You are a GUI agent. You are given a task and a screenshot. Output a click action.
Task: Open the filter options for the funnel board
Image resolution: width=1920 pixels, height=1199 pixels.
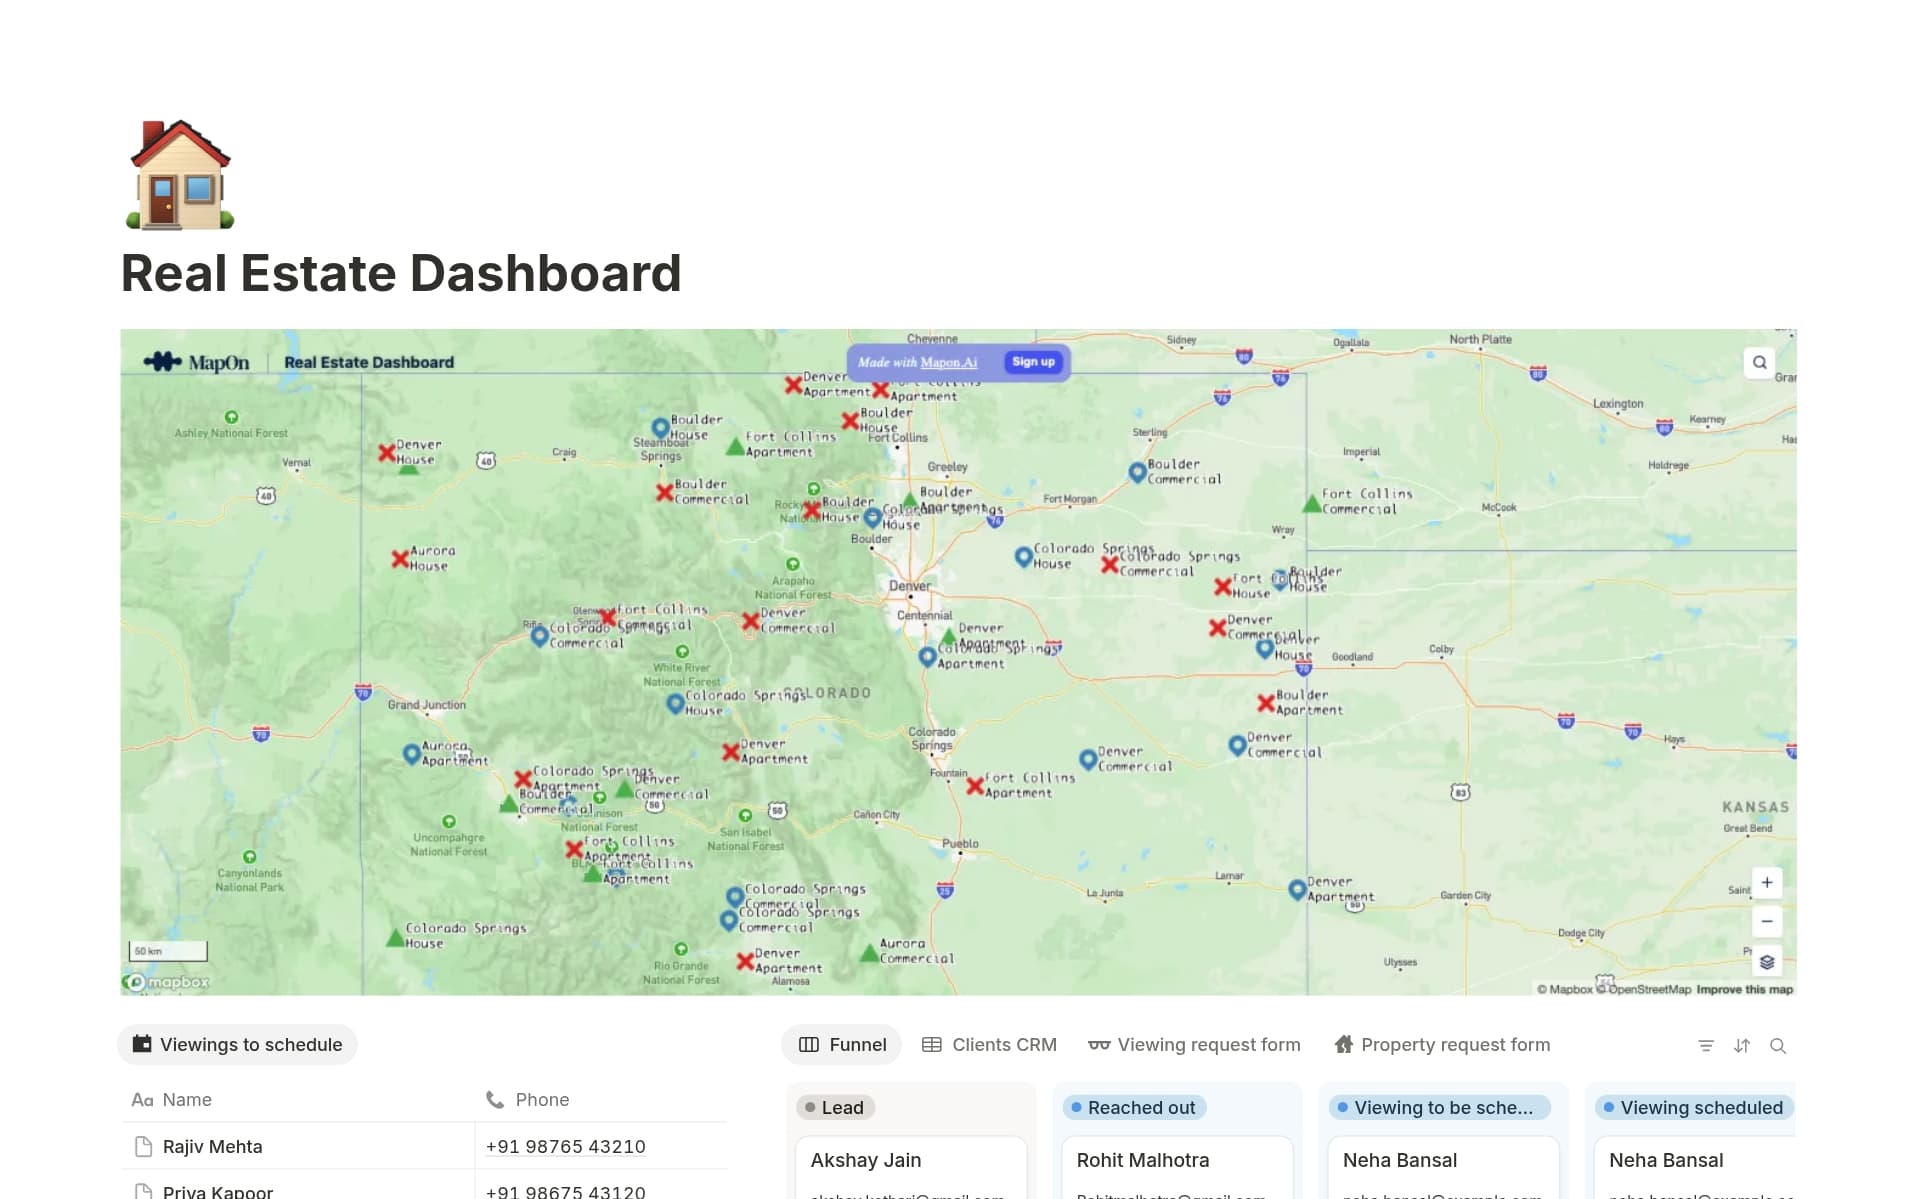pyautogui.click(x=1705, y=1045)
